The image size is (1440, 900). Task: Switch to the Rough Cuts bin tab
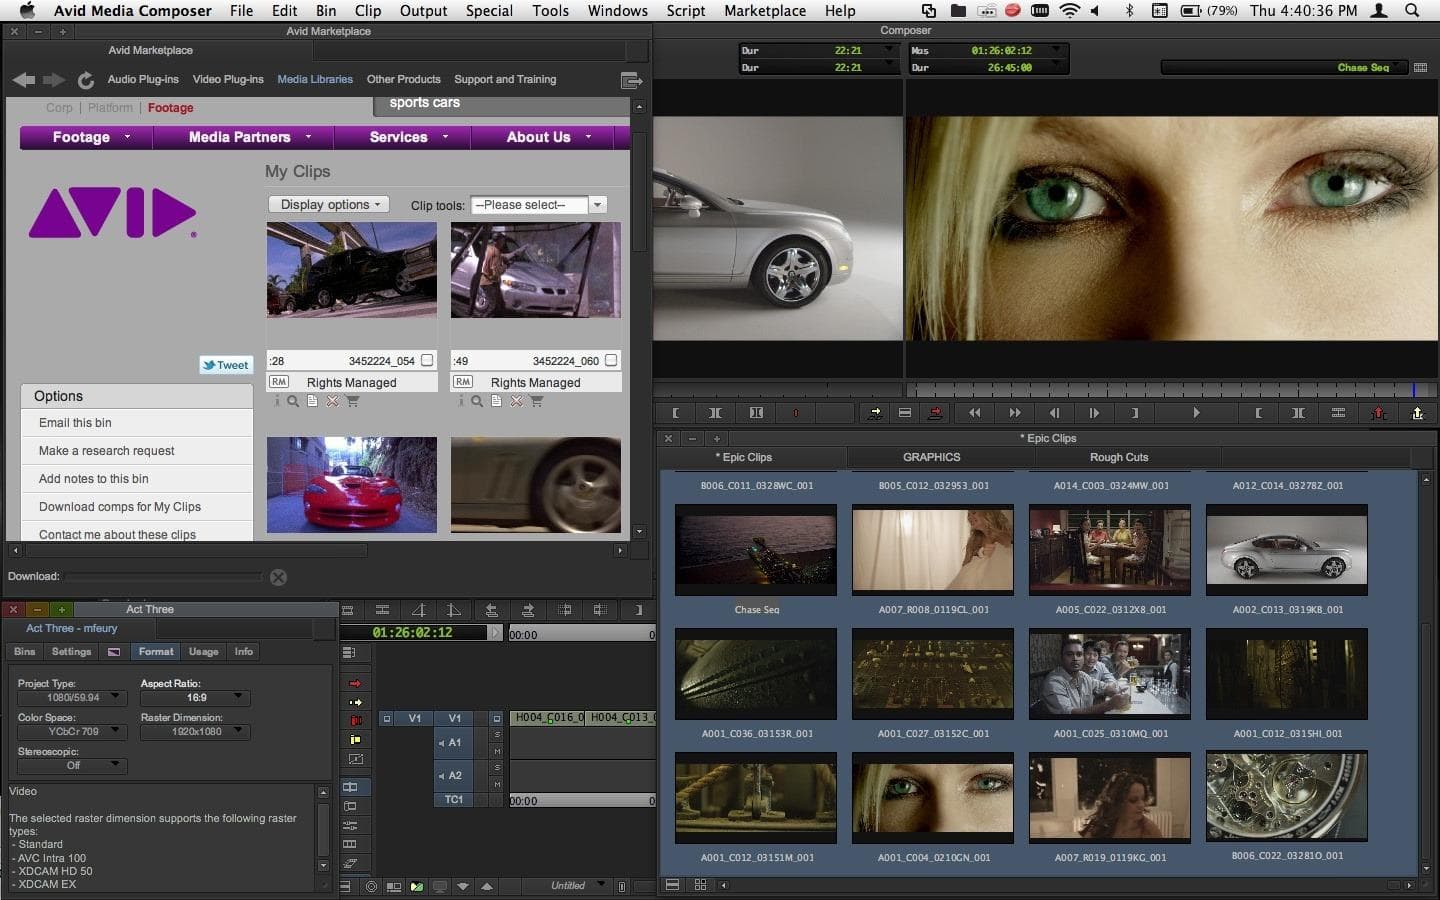click(1118, 457)
